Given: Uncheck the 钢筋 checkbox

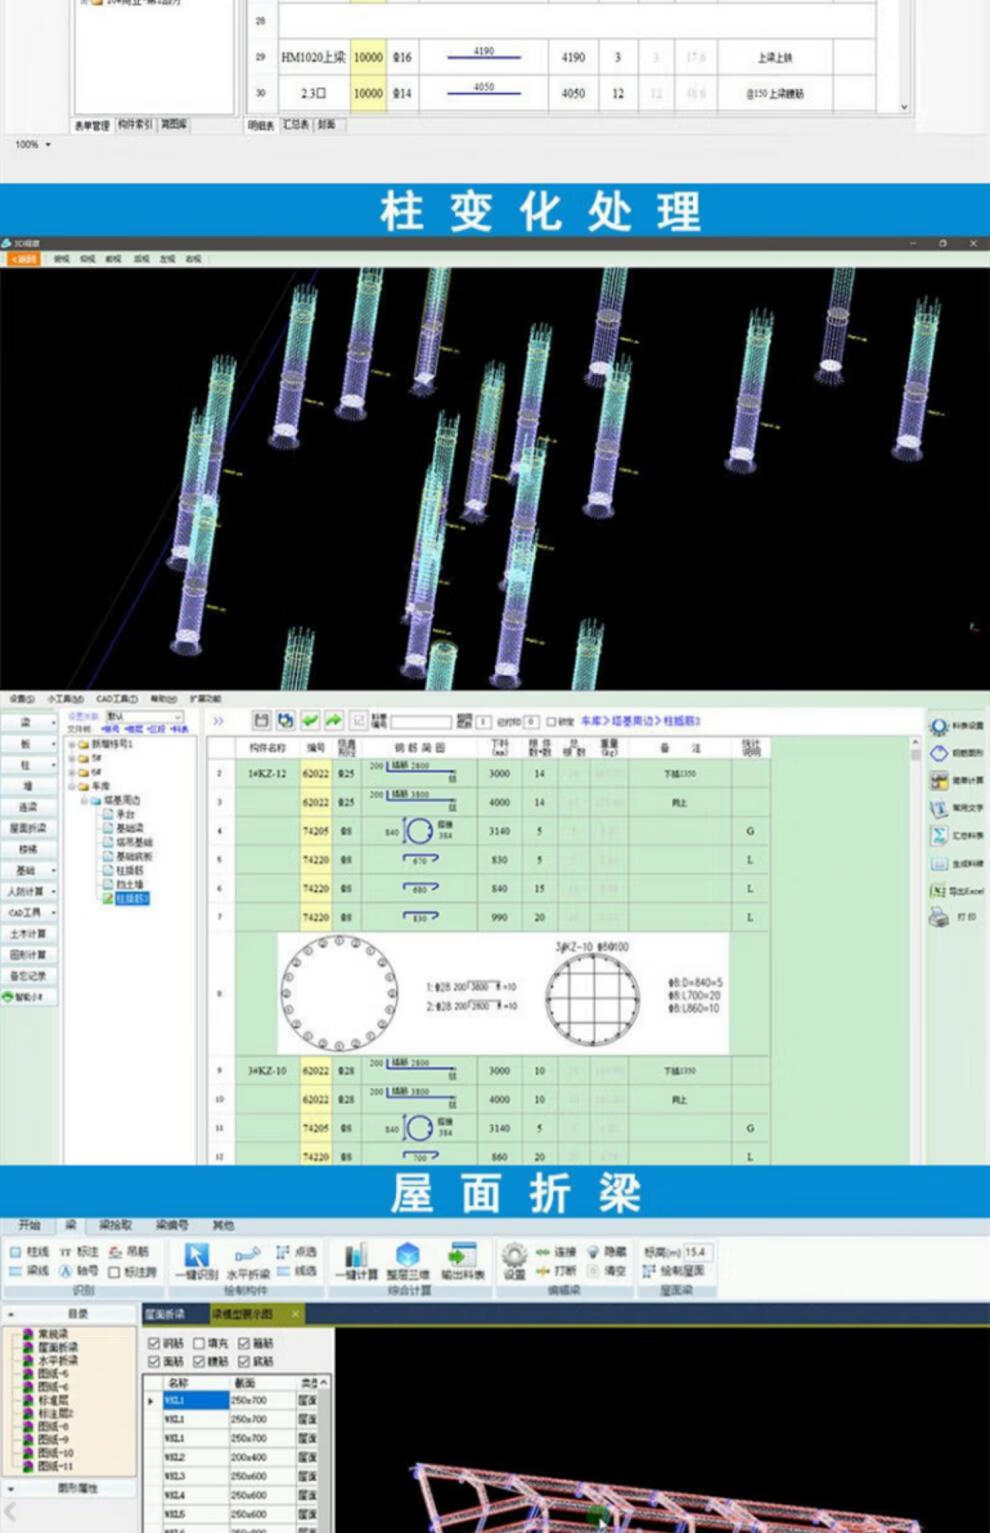Looking at the screenshot, I should click(153, 1343).
